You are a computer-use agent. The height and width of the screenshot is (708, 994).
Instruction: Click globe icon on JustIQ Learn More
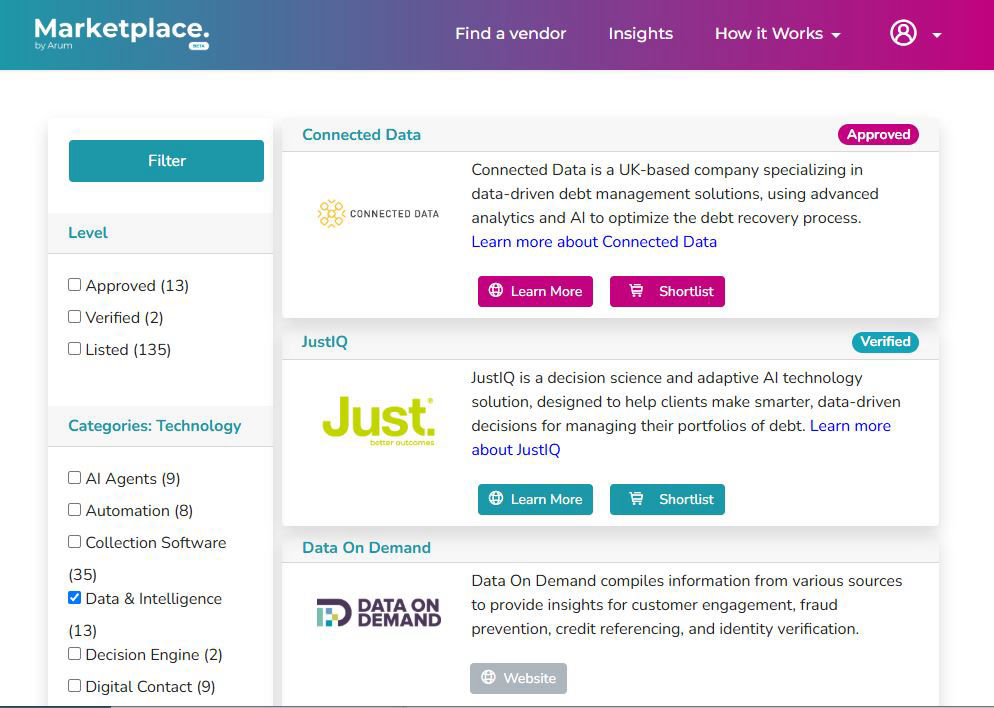click(495, 499)
